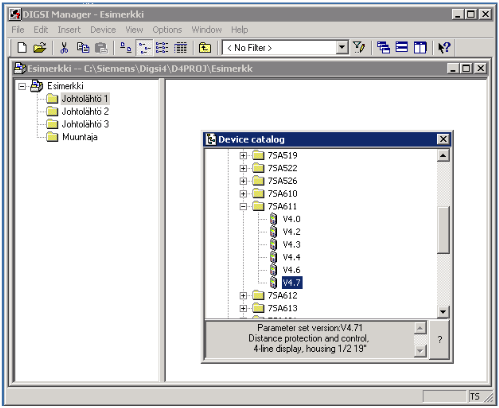
Task: Click the filter funnel edit icon
Action: [359, 48]
